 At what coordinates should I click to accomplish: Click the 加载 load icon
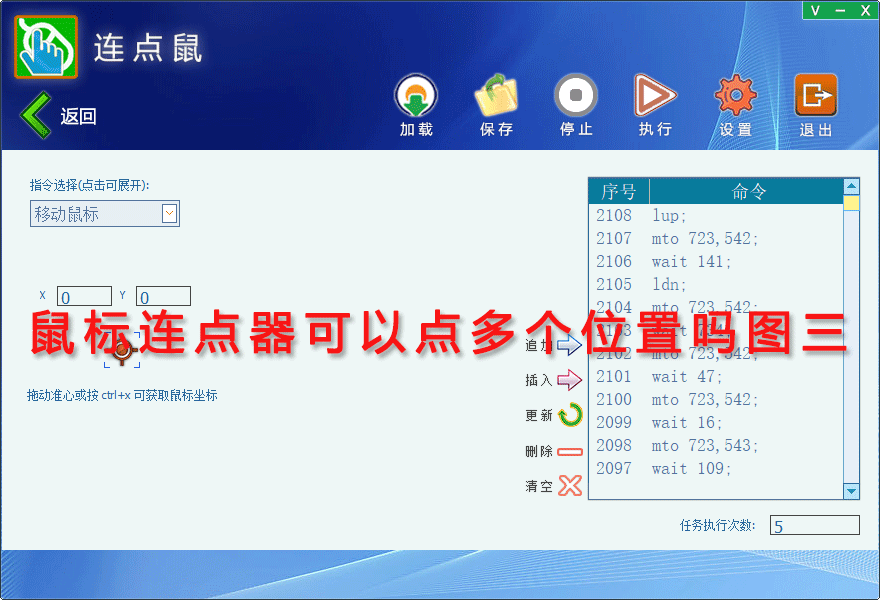[x=416, y=96]
